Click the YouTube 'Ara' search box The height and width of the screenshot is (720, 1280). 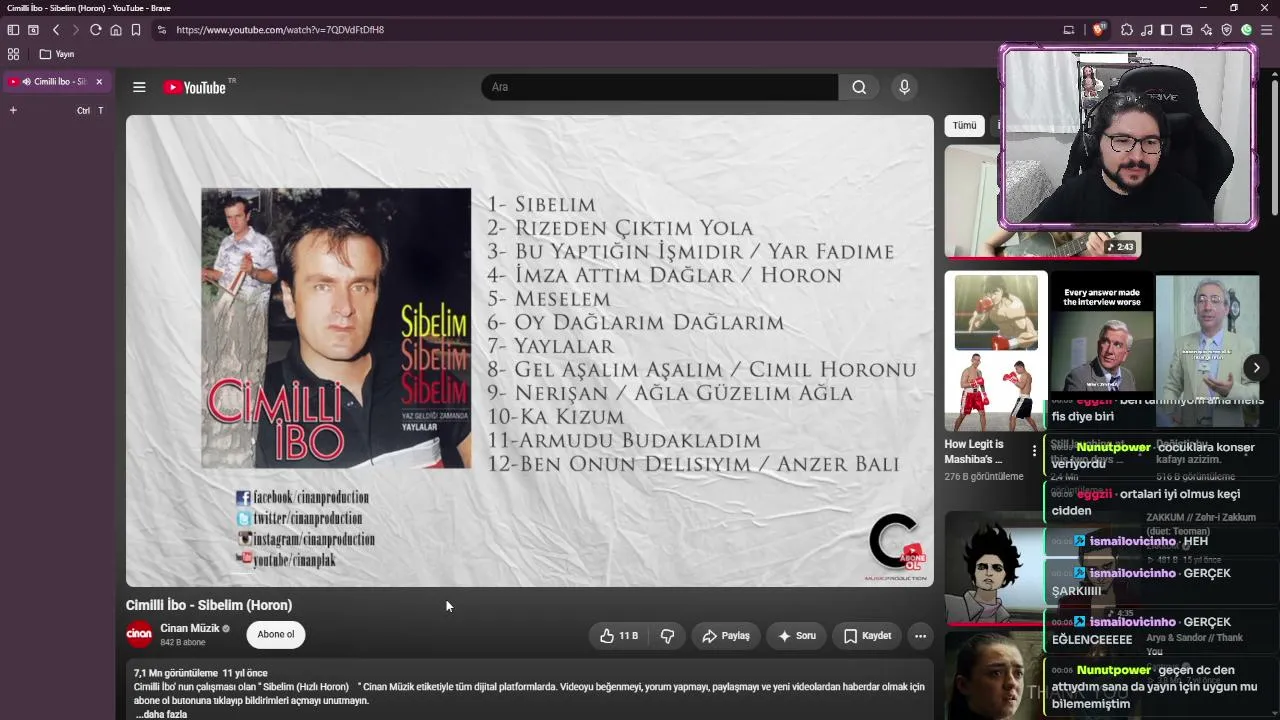tap(660, 87)
